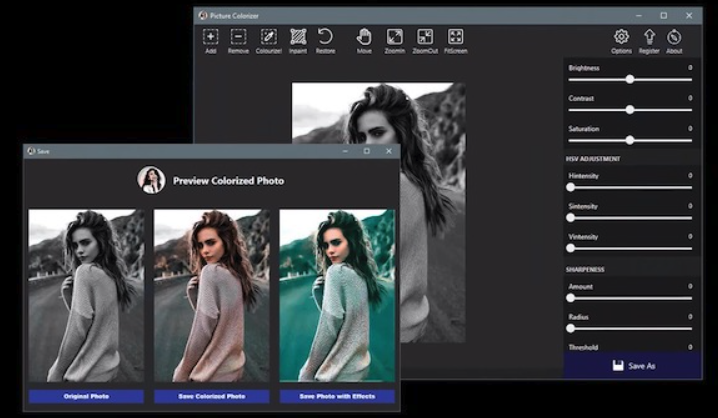Select the colorized photo preview thumbnail

point(212,296)
